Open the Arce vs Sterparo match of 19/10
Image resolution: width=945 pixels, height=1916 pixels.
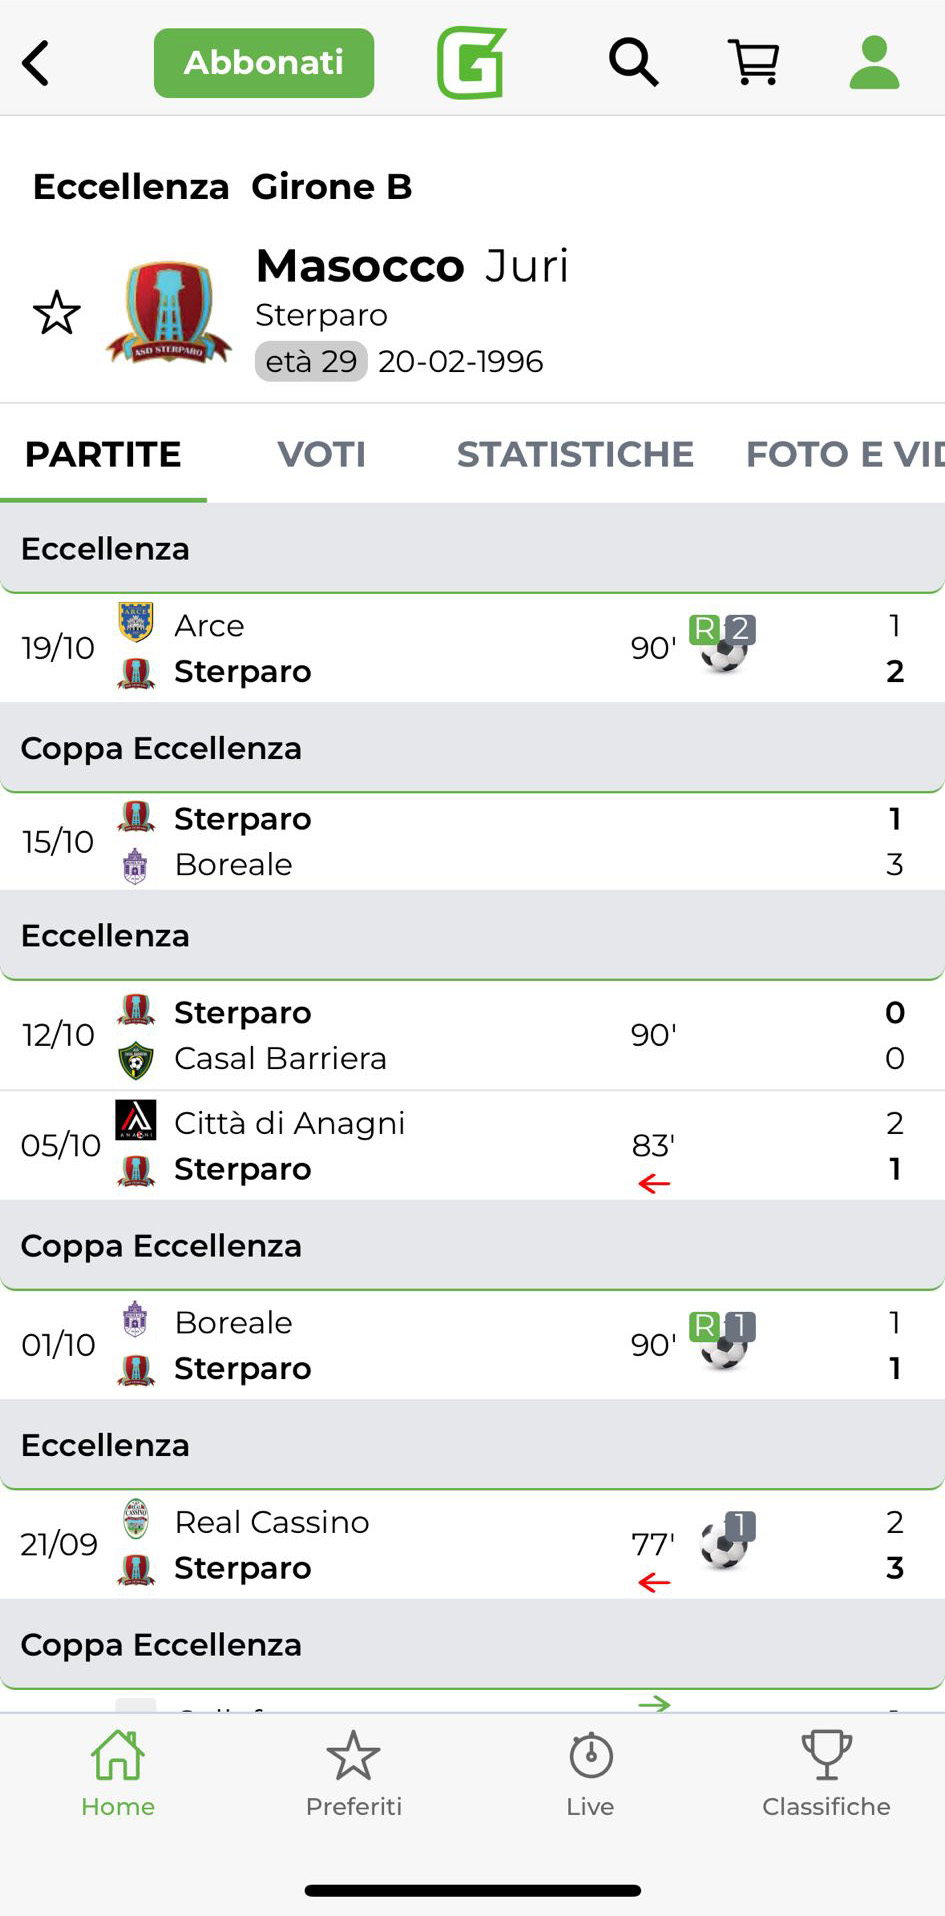(400, 648)
